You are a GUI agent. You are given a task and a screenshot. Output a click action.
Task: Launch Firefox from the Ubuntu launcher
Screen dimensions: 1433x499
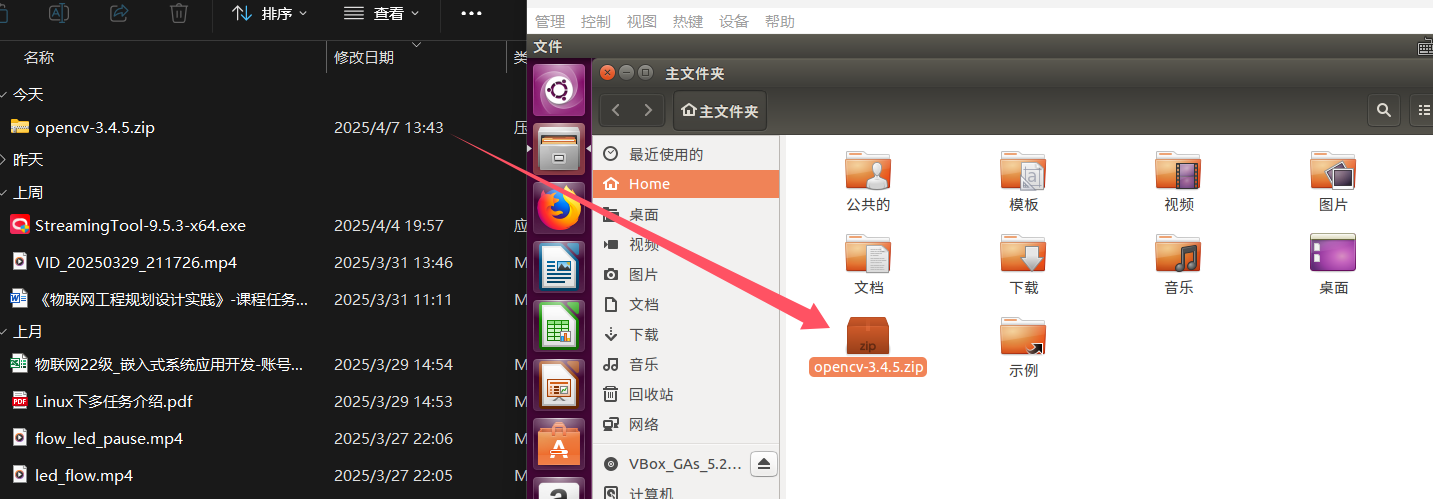pyautogui.click(x=558, y=209)
